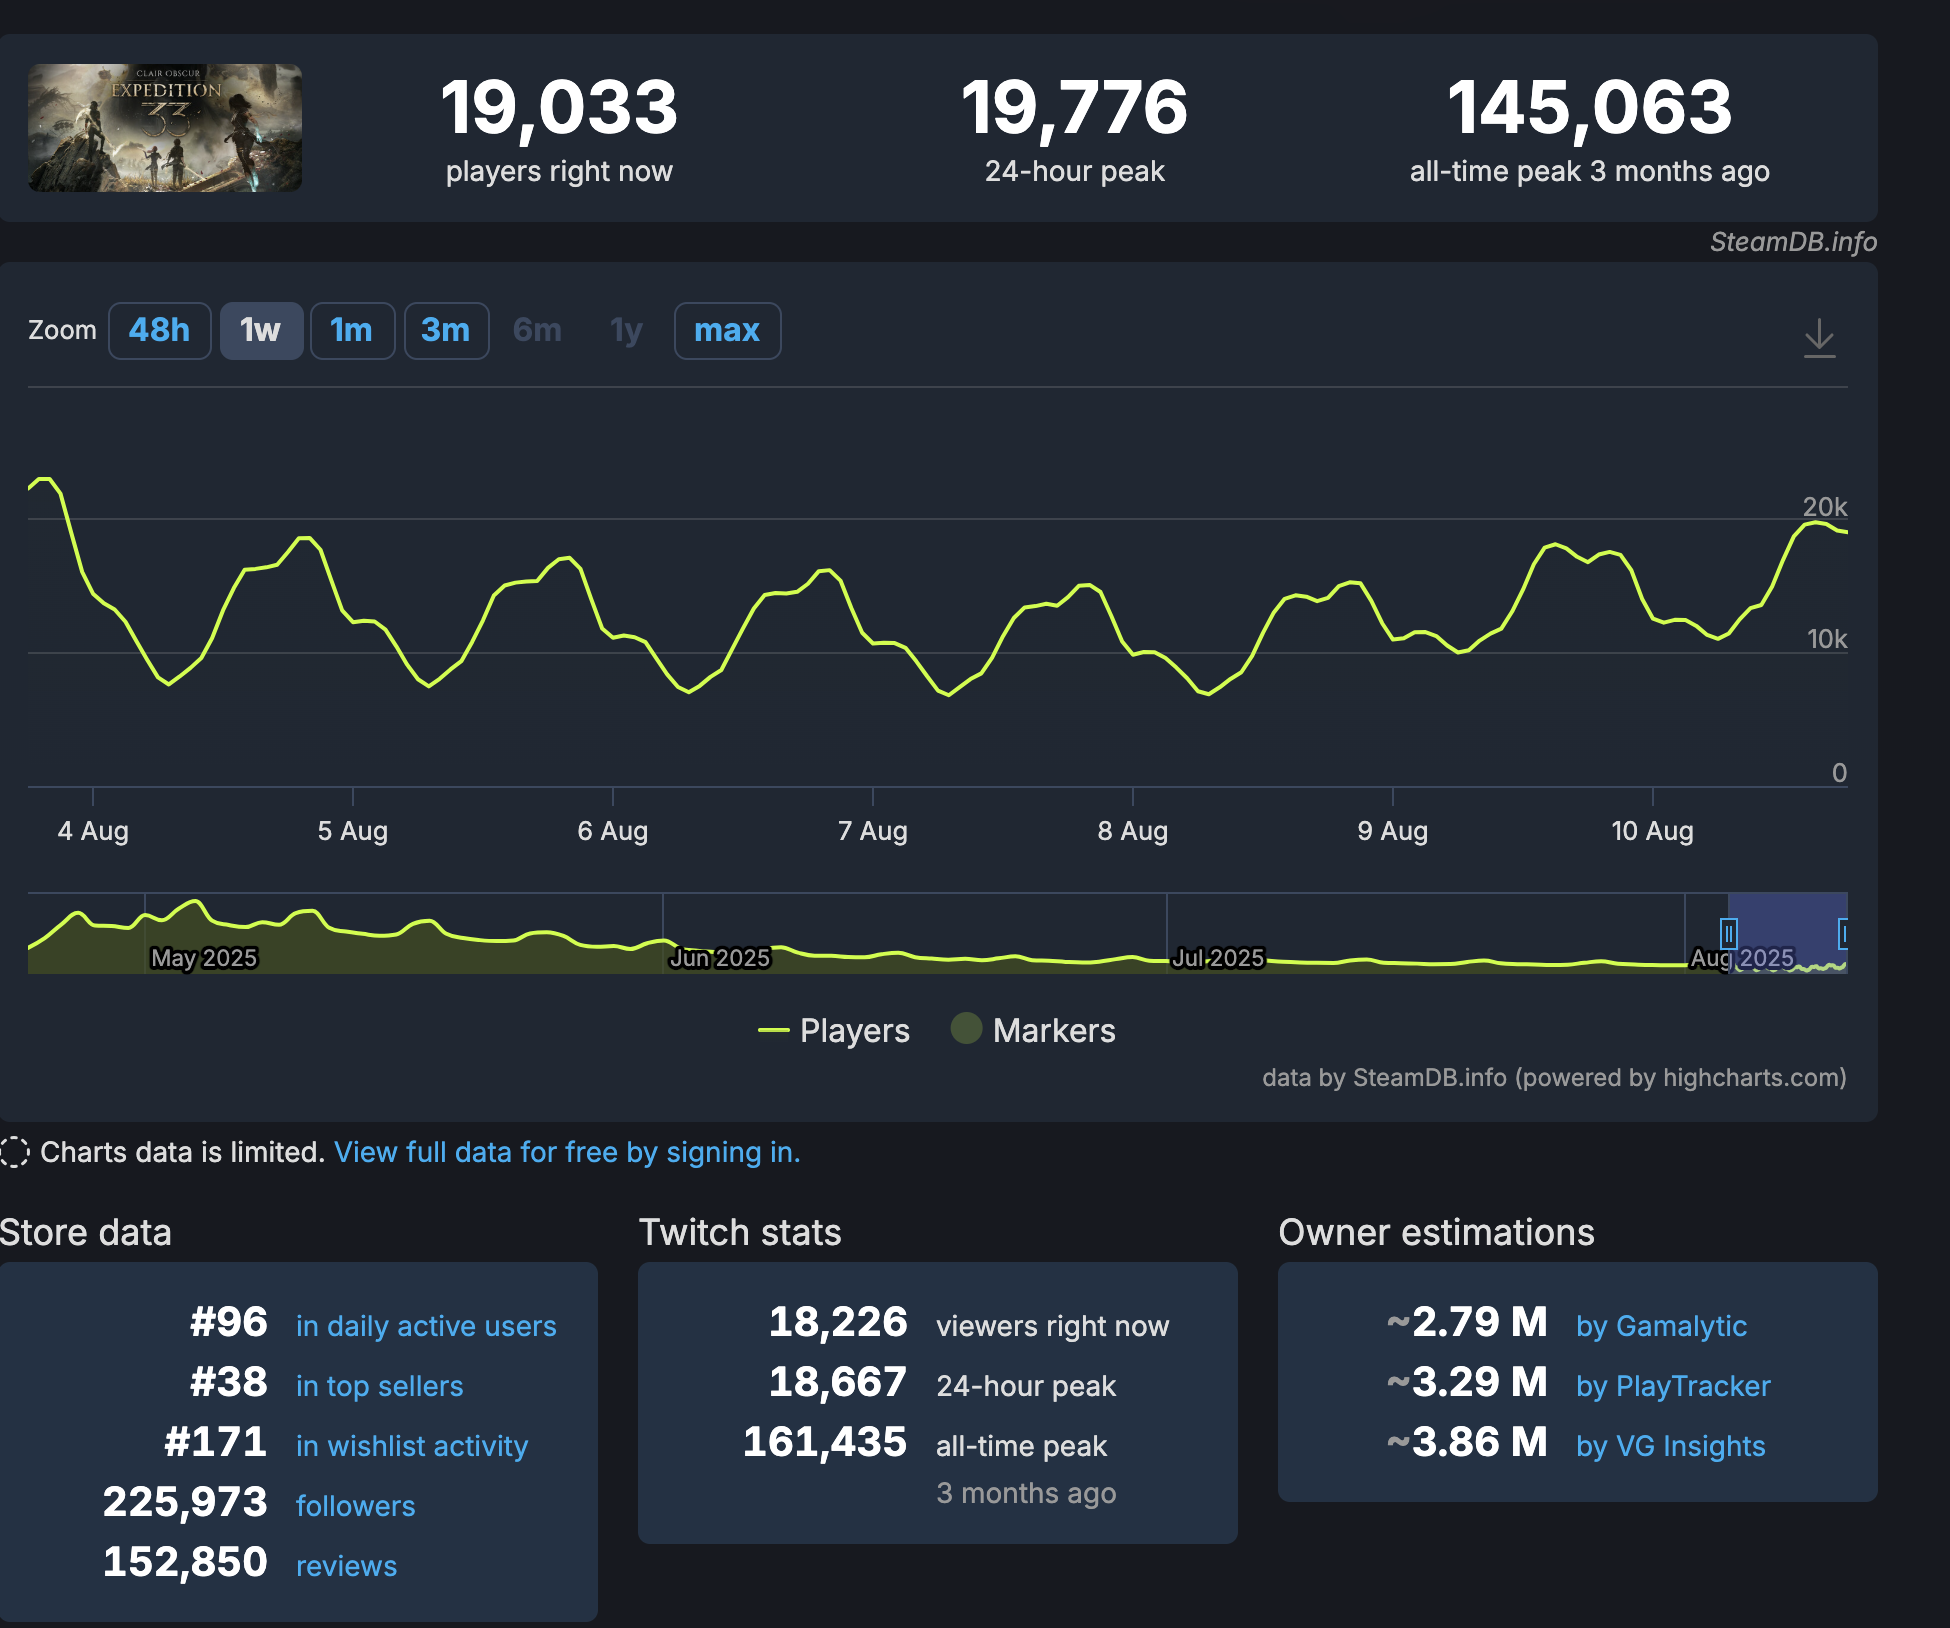Viewport: 1950px width, 1628px height.
Task: Open the 'by Gamalytic' link
Action: [1661, 1326]
